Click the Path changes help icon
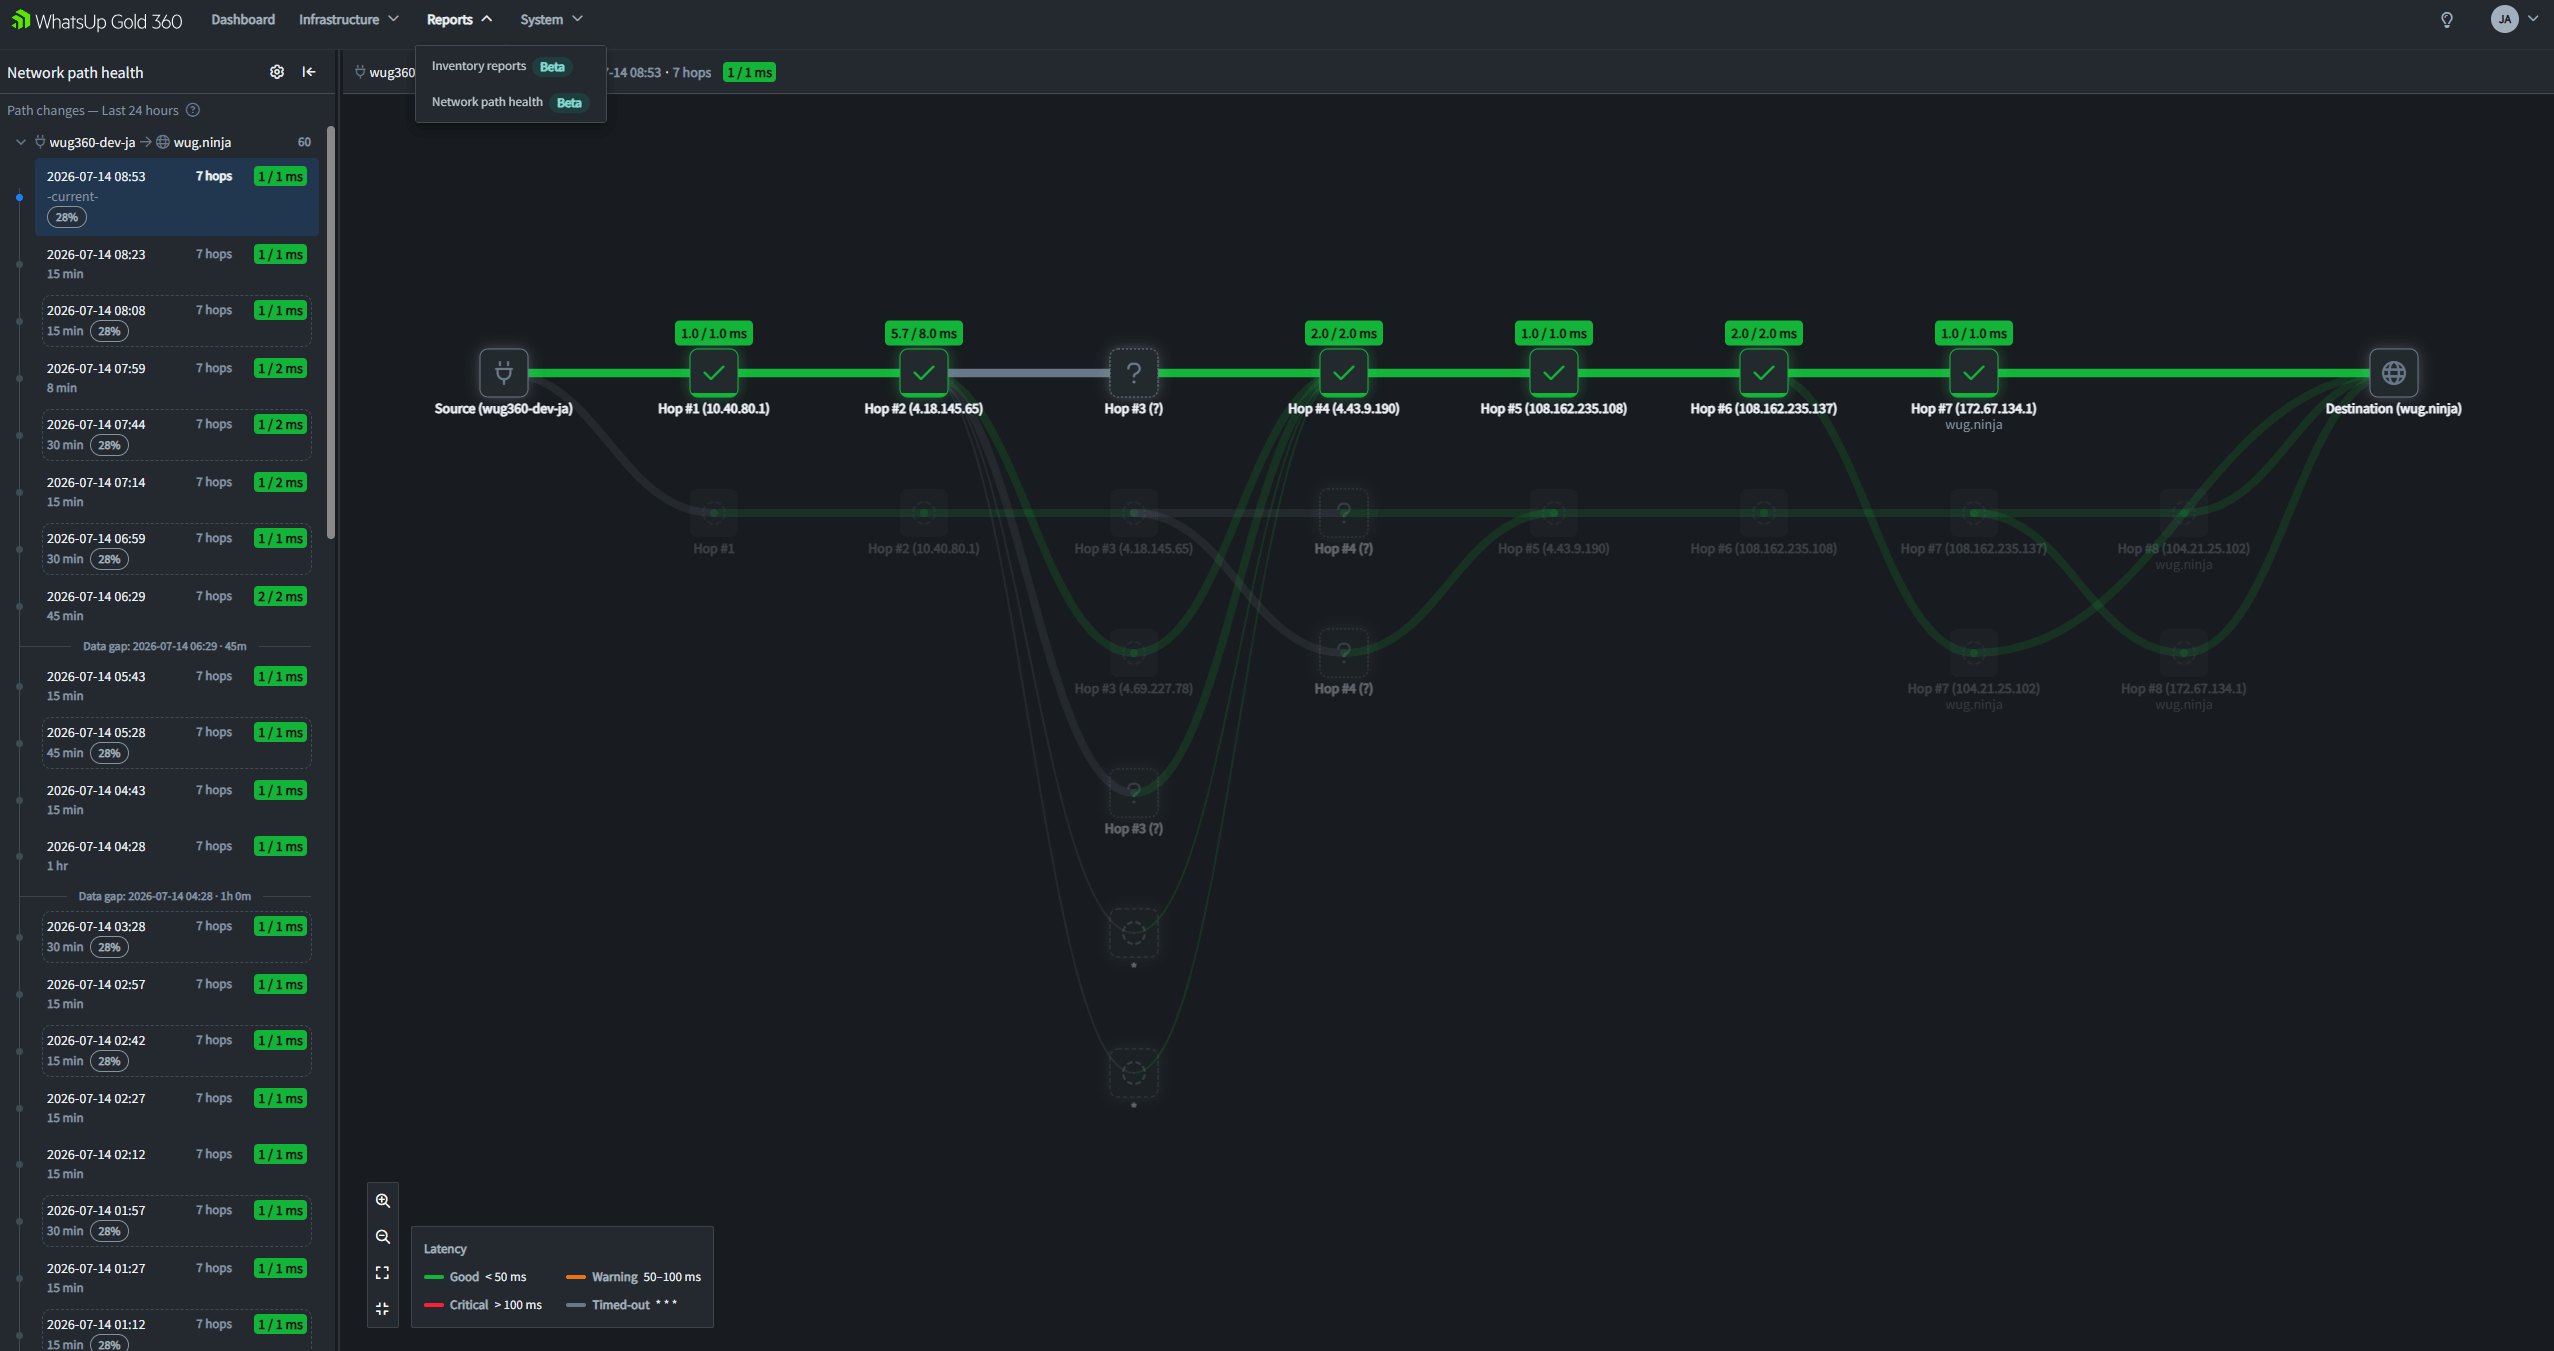 193,110
